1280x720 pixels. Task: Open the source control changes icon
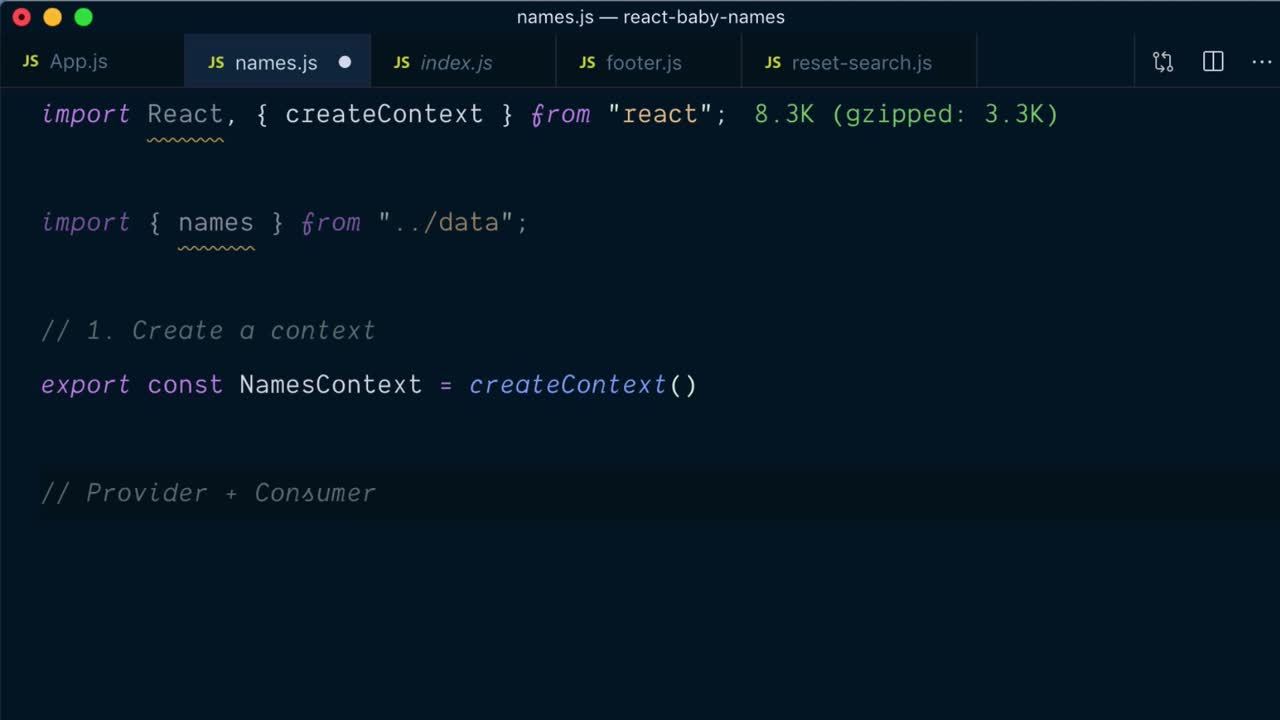[1163, 62]
